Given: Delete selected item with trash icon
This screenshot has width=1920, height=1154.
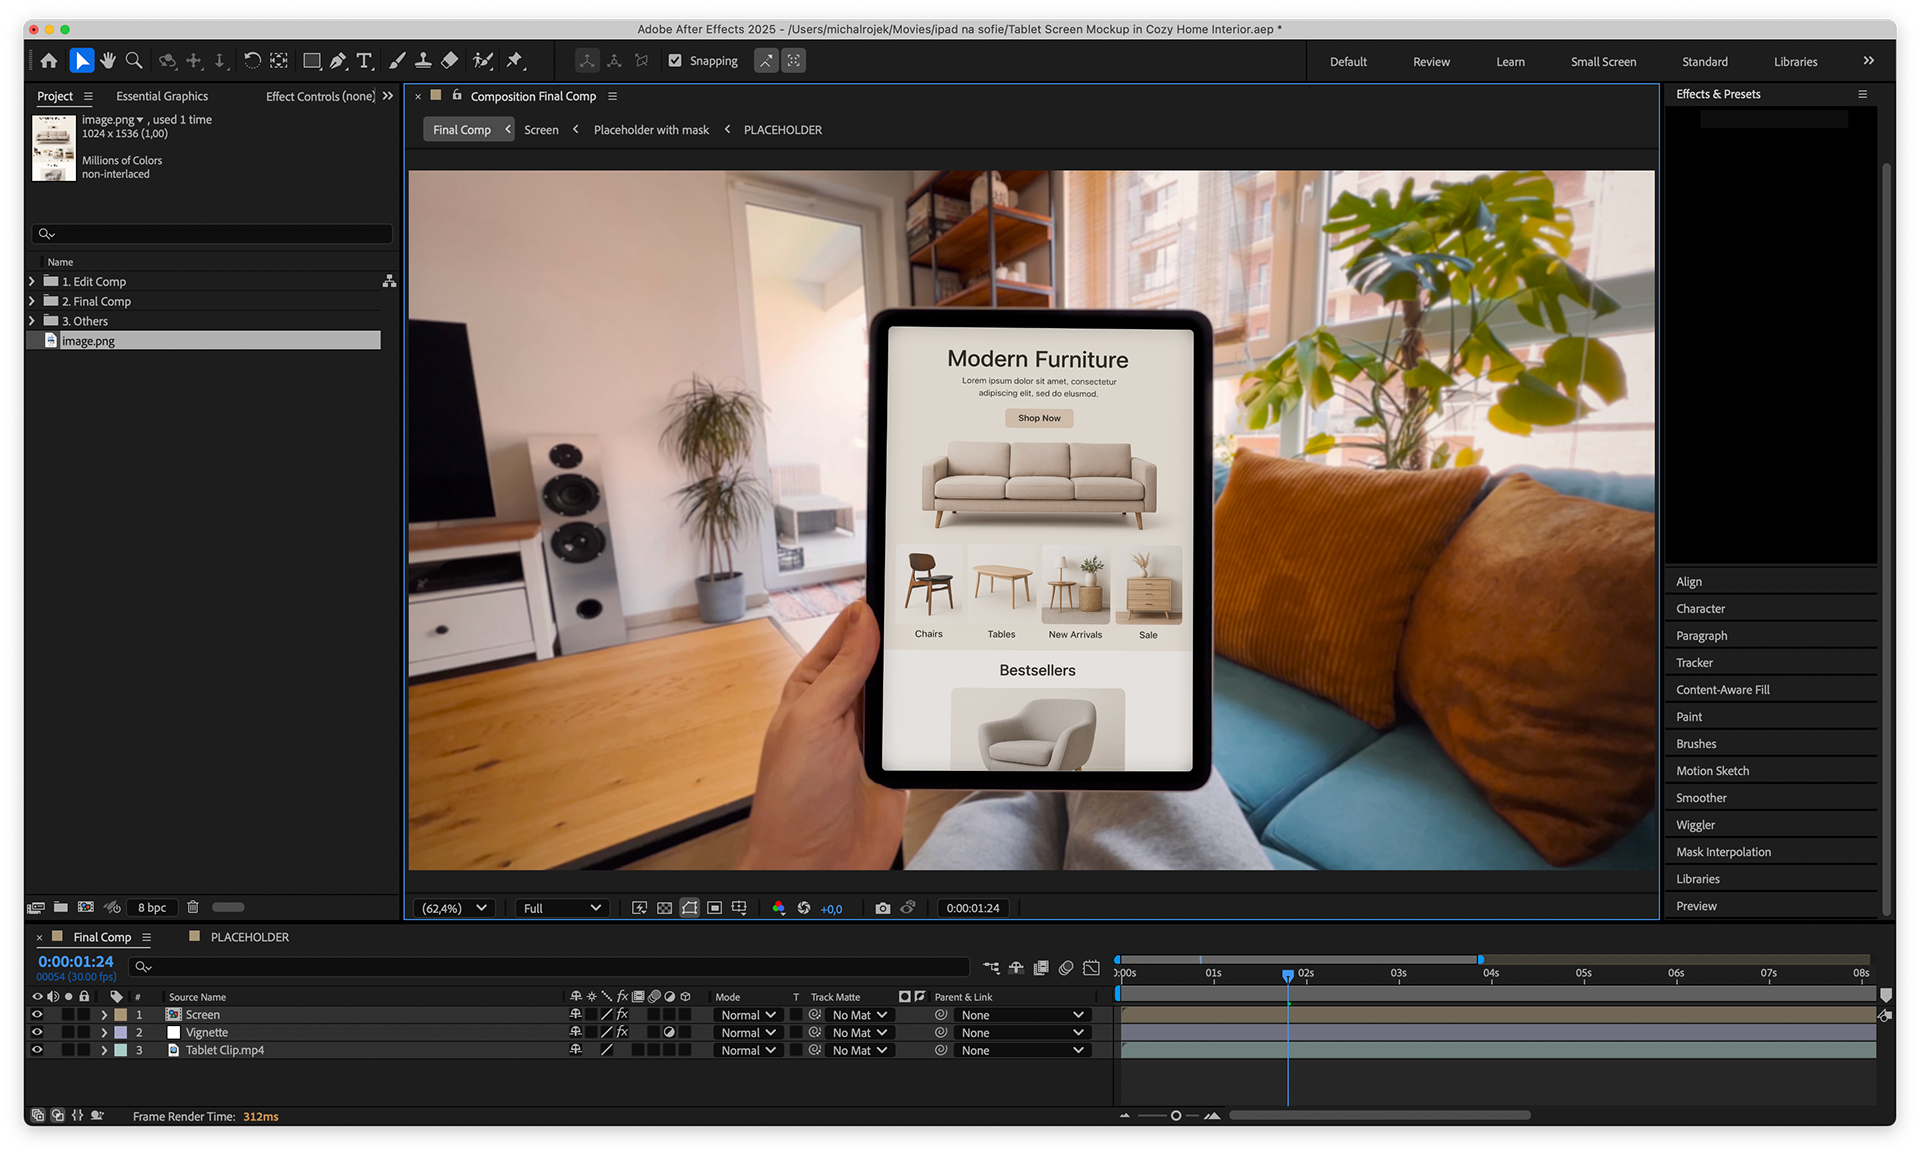Looking at the screenshot, I should 193,907.
